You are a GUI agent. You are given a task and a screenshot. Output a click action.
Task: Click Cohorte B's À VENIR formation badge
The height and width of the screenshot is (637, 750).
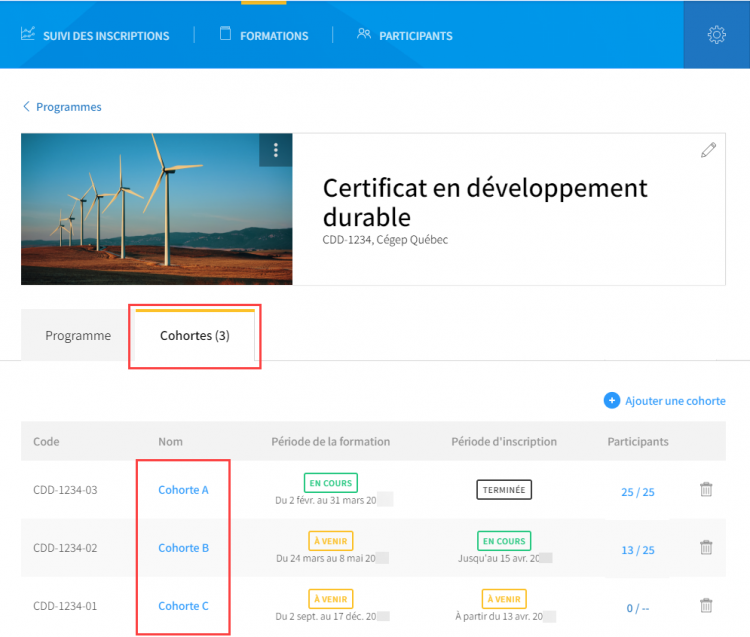(331, 540)
